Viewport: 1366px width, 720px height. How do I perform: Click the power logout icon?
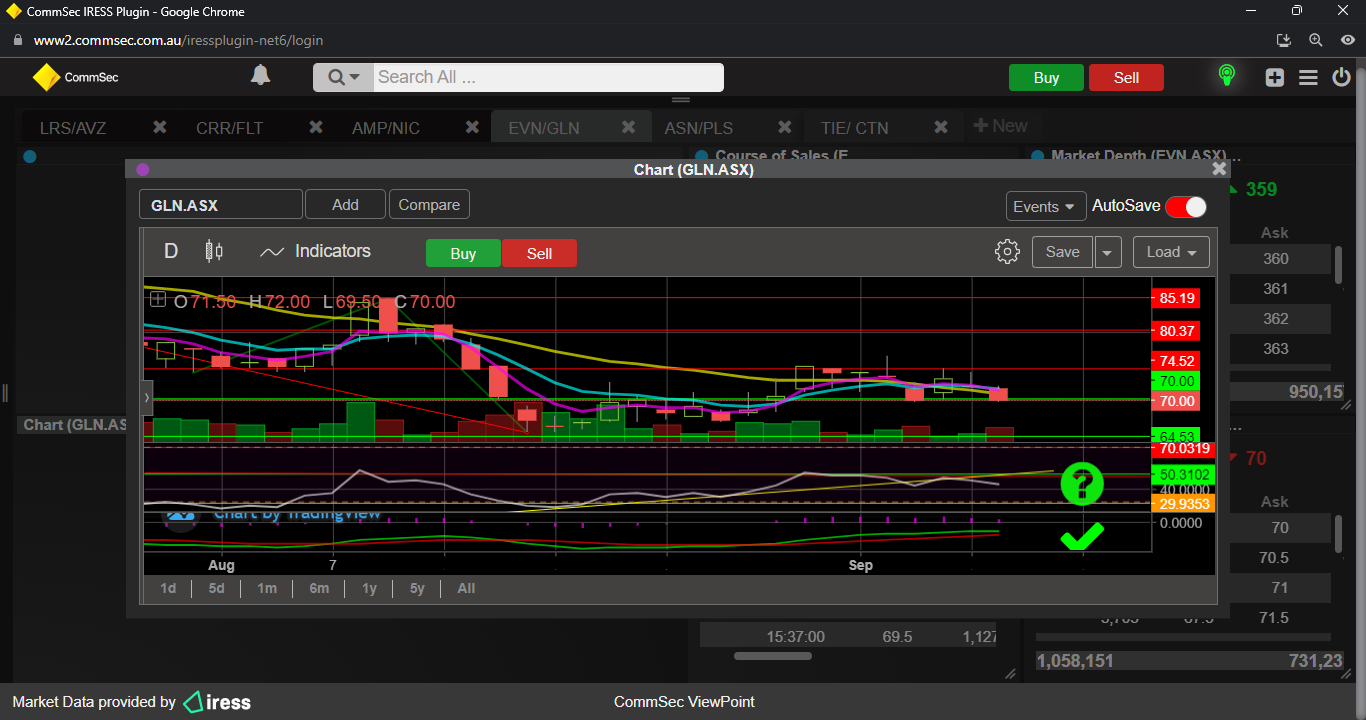coord(1342,77)
